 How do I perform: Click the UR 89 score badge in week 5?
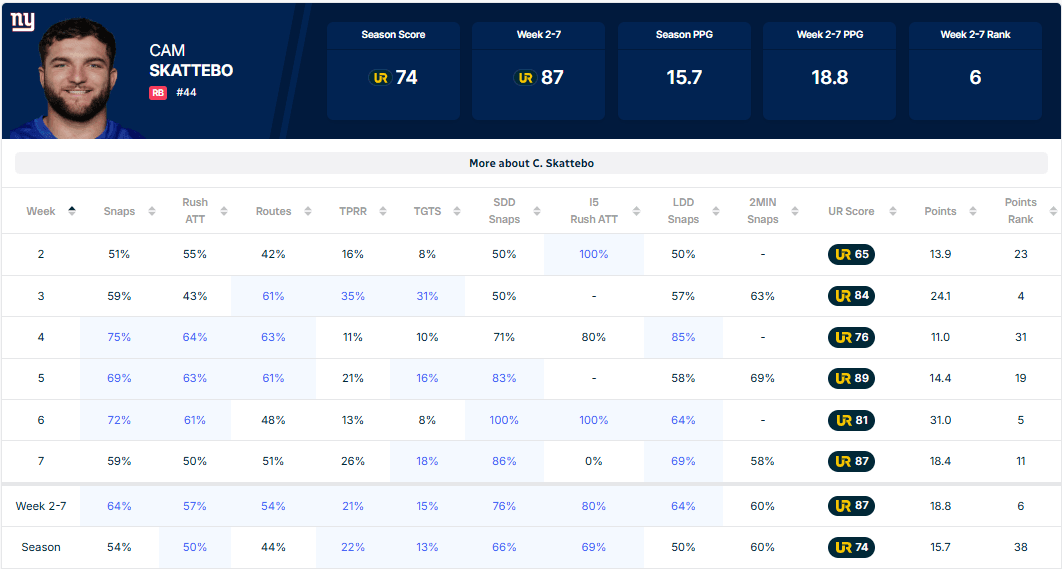[x=851, y=378]
